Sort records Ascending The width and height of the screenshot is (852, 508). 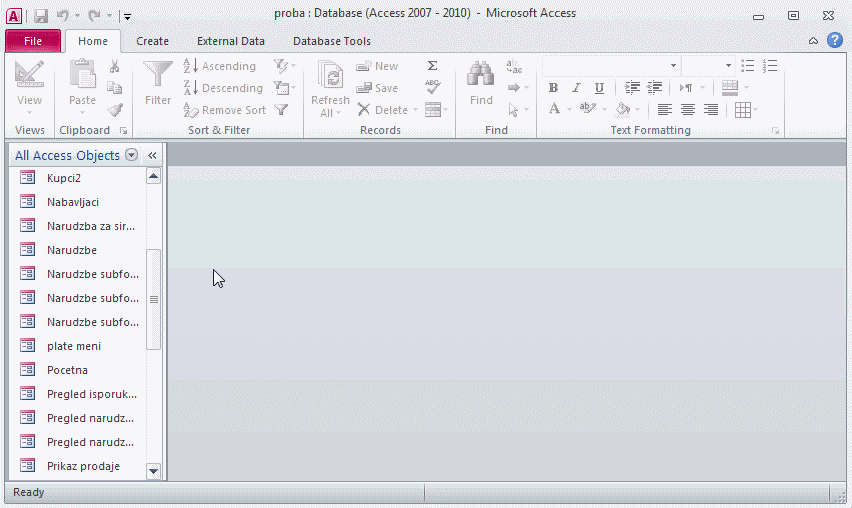pos(220,66)
